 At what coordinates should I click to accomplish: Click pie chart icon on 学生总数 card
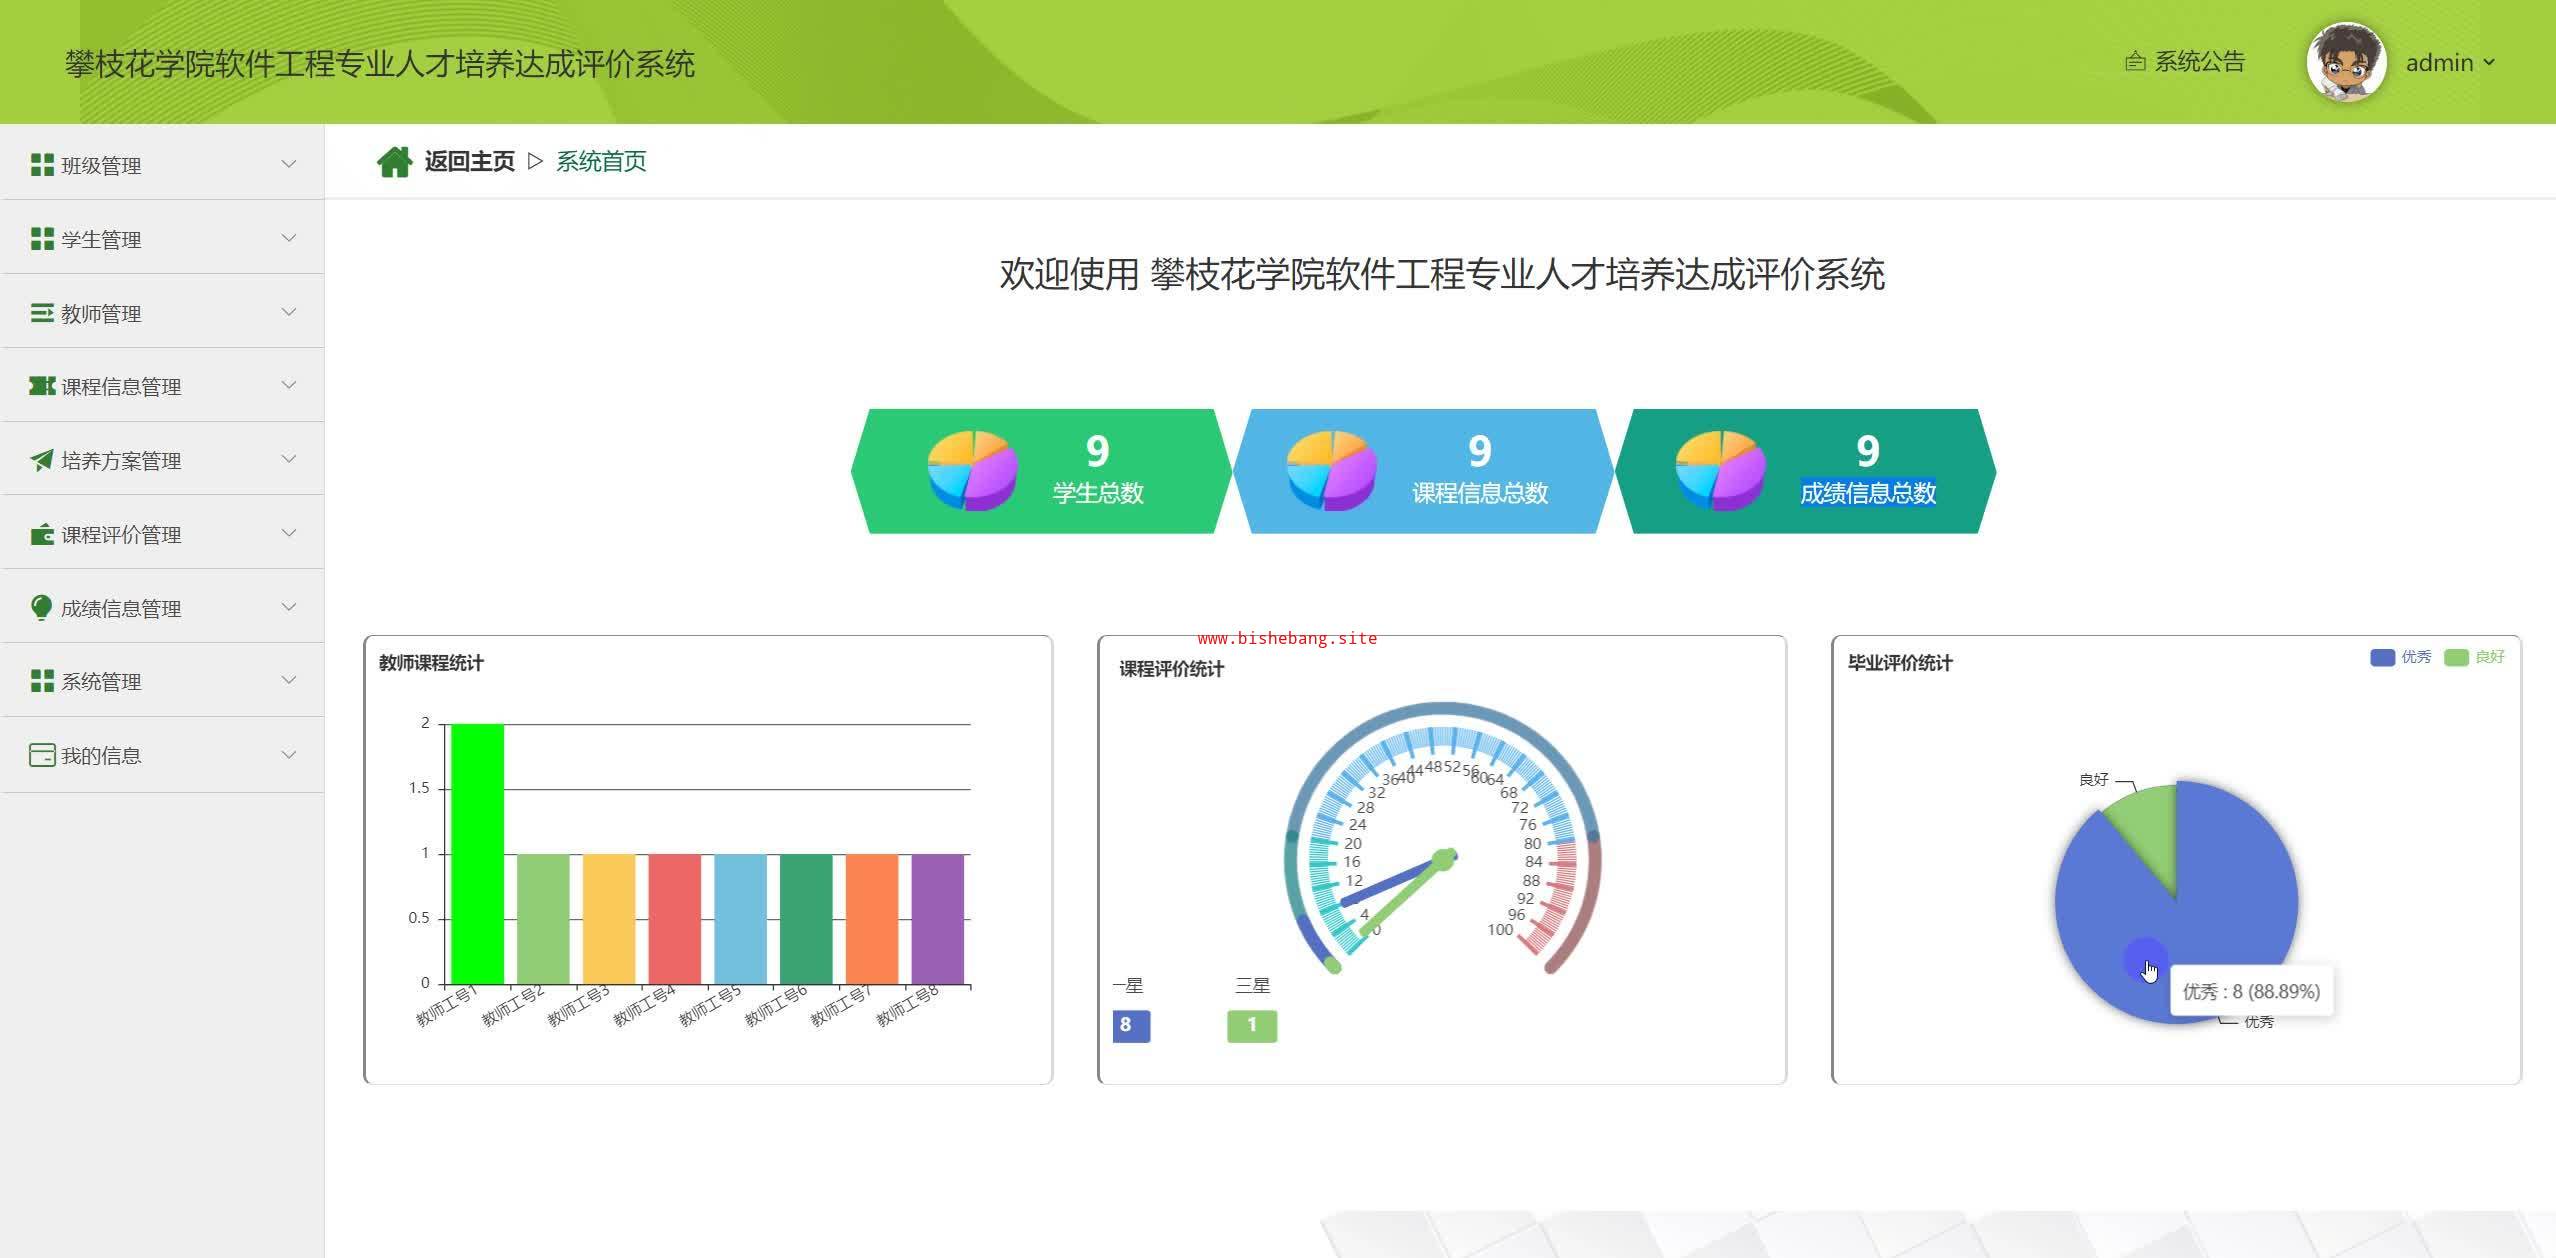pyautogui.click(x=972, y=470)
